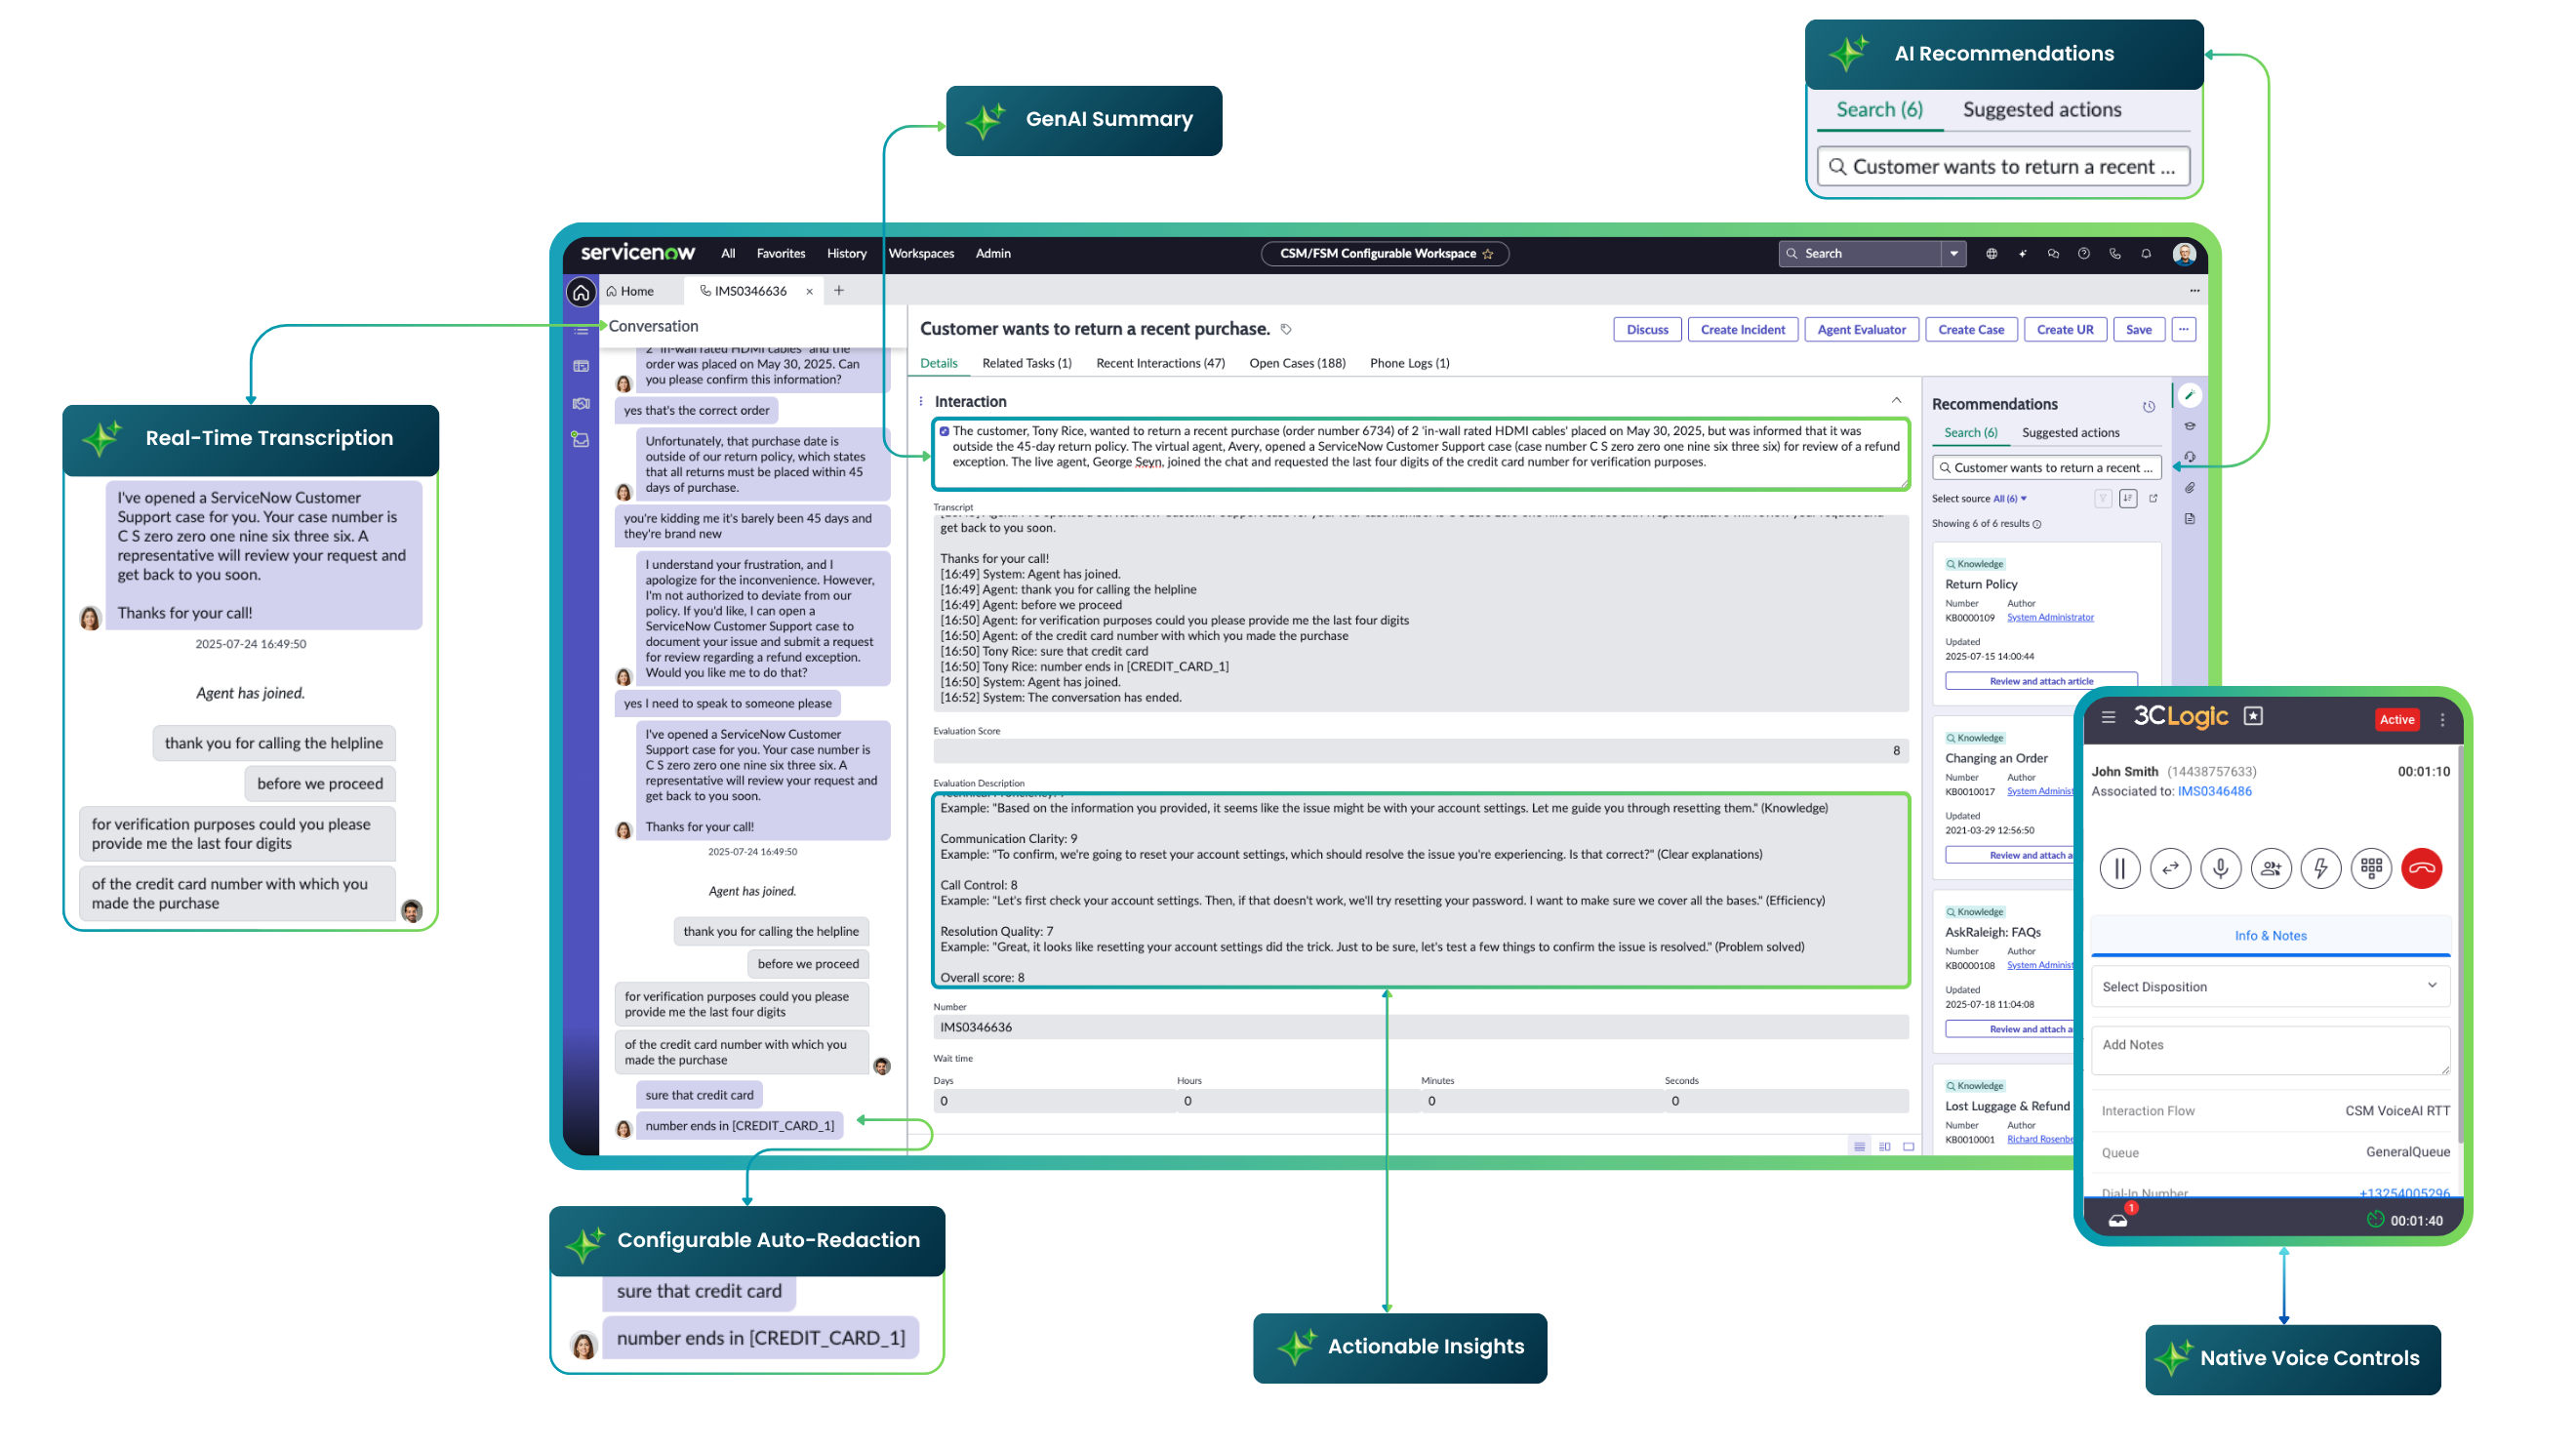Viewport: 2576px width, 1449px height.
Task: Click the lightning bolt quick action icon
Action: [2320, 868]
